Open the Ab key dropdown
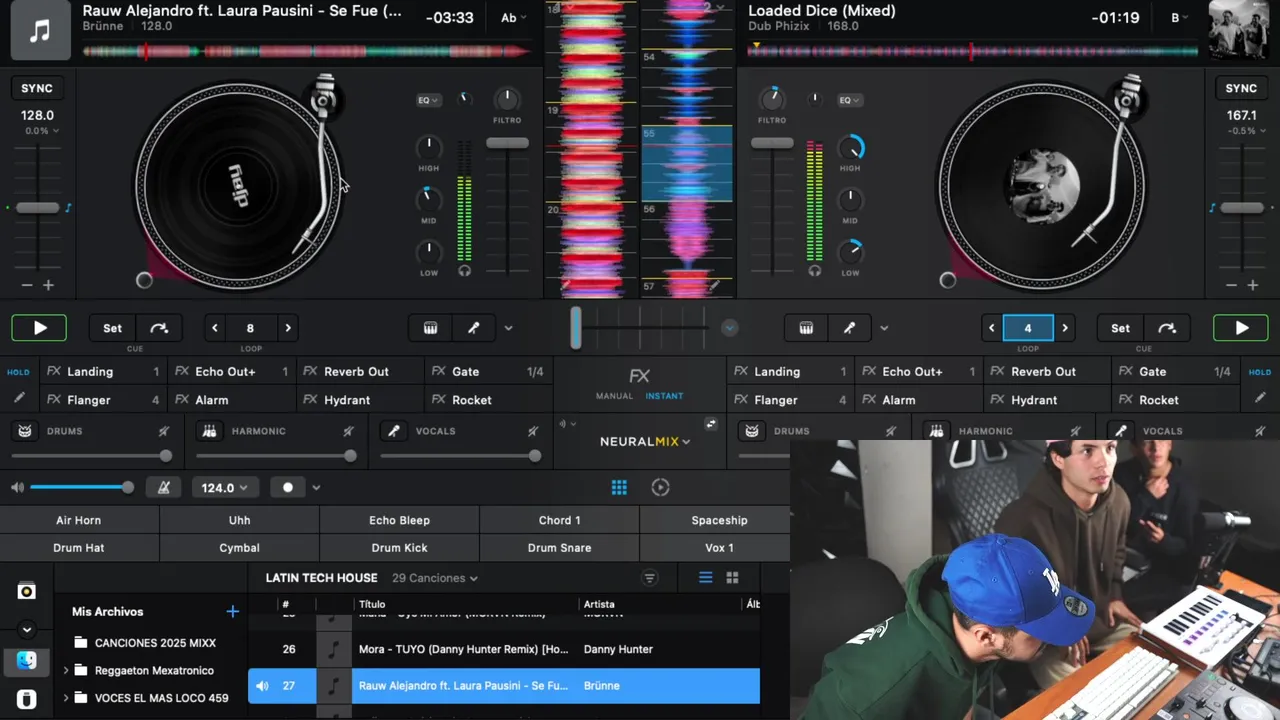1280x720 pixels. pos(513,18)
